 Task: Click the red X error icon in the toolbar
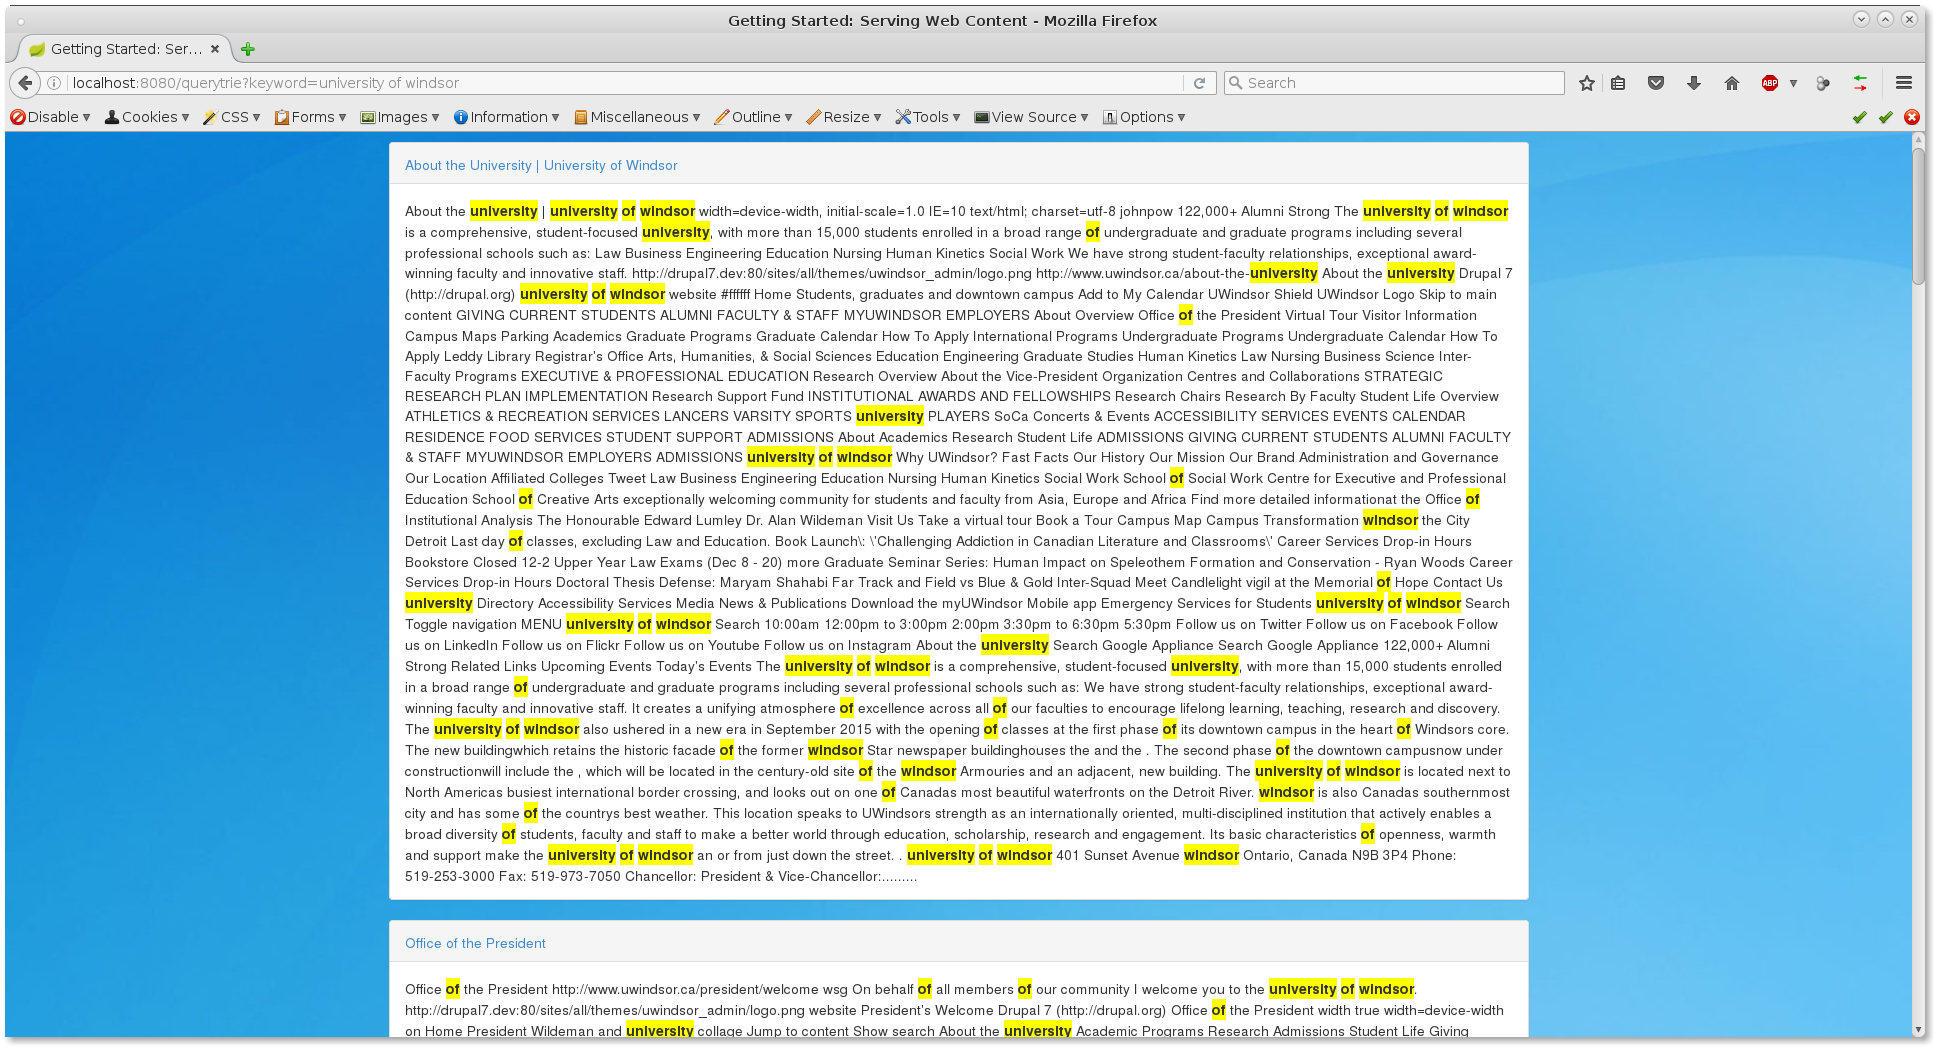(x=1912, y=117)
